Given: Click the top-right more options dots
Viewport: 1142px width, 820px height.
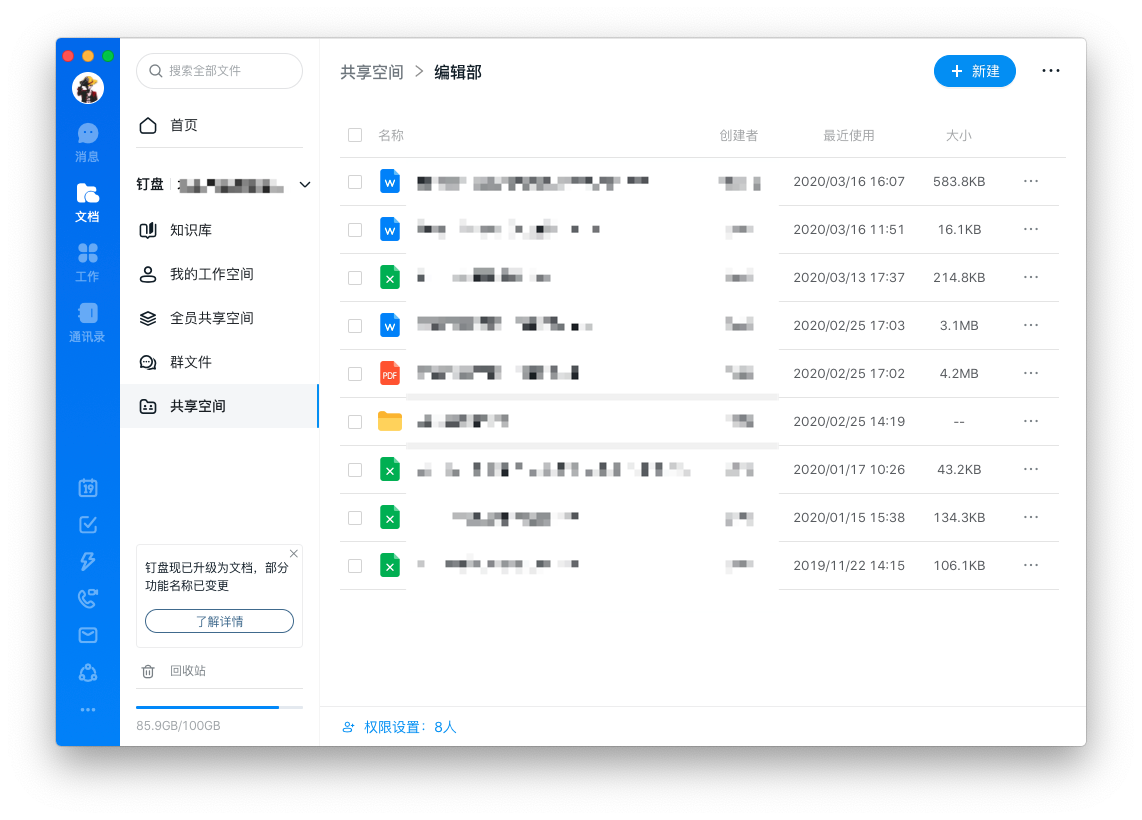Looking at the screenshot, I should pos(1050,71).
